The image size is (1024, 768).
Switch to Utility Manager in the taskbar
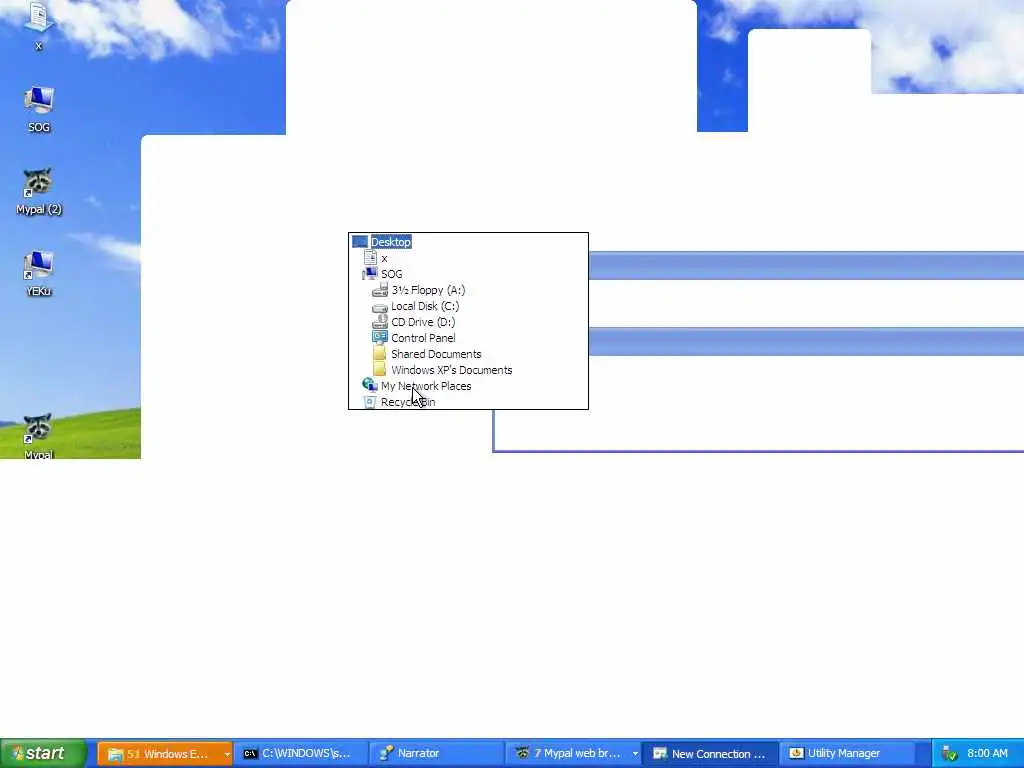[x=846, y=754]
